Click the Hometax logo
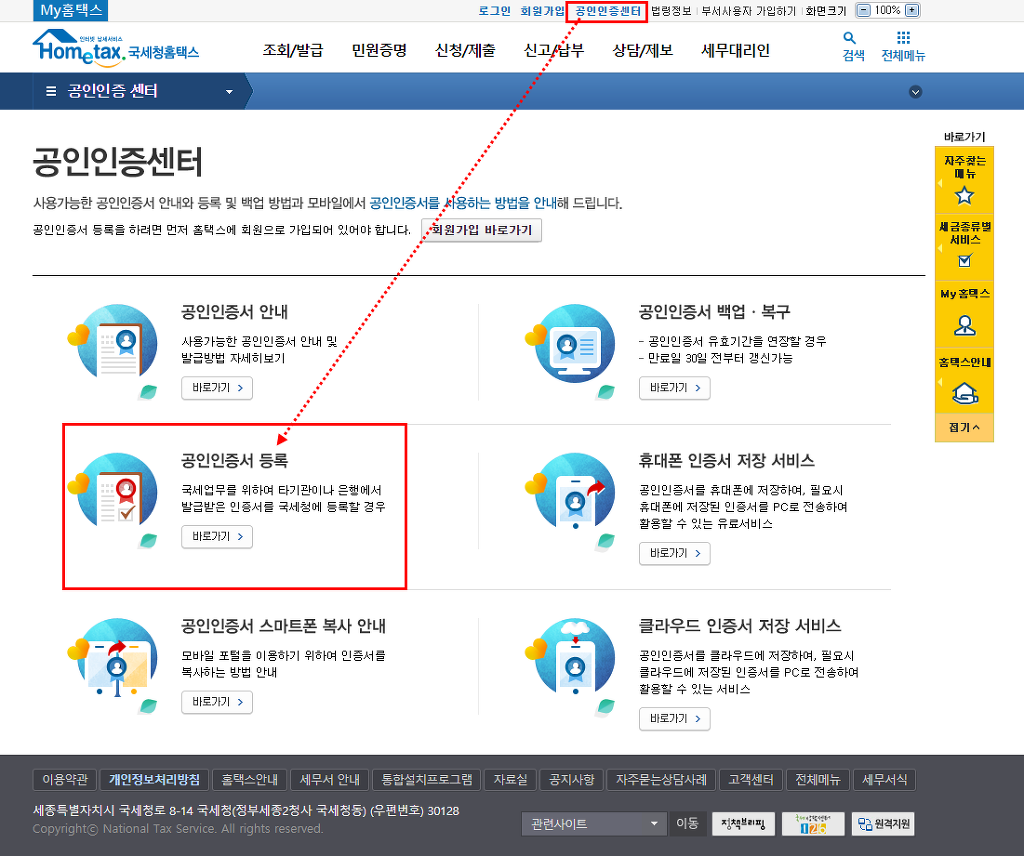The width and height of the screenshot is (1024, 856). coord(116,48)
